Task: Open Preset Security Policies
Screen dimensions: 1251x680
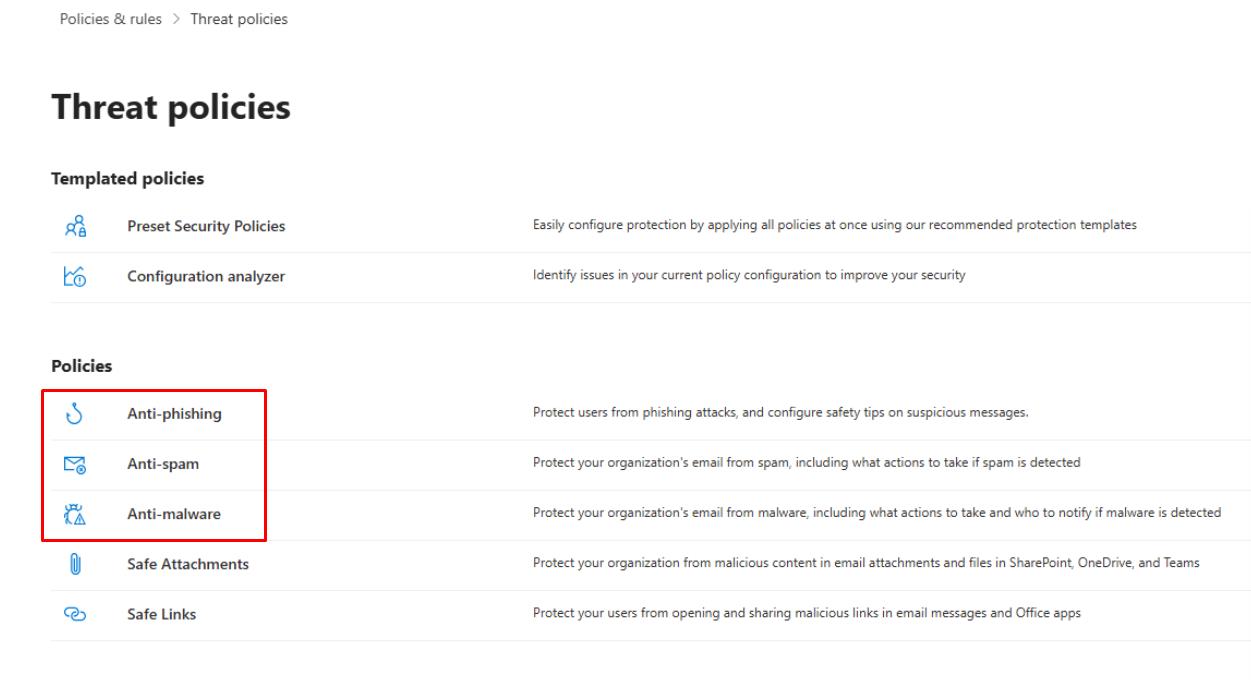Action: (x=206, y=226)
